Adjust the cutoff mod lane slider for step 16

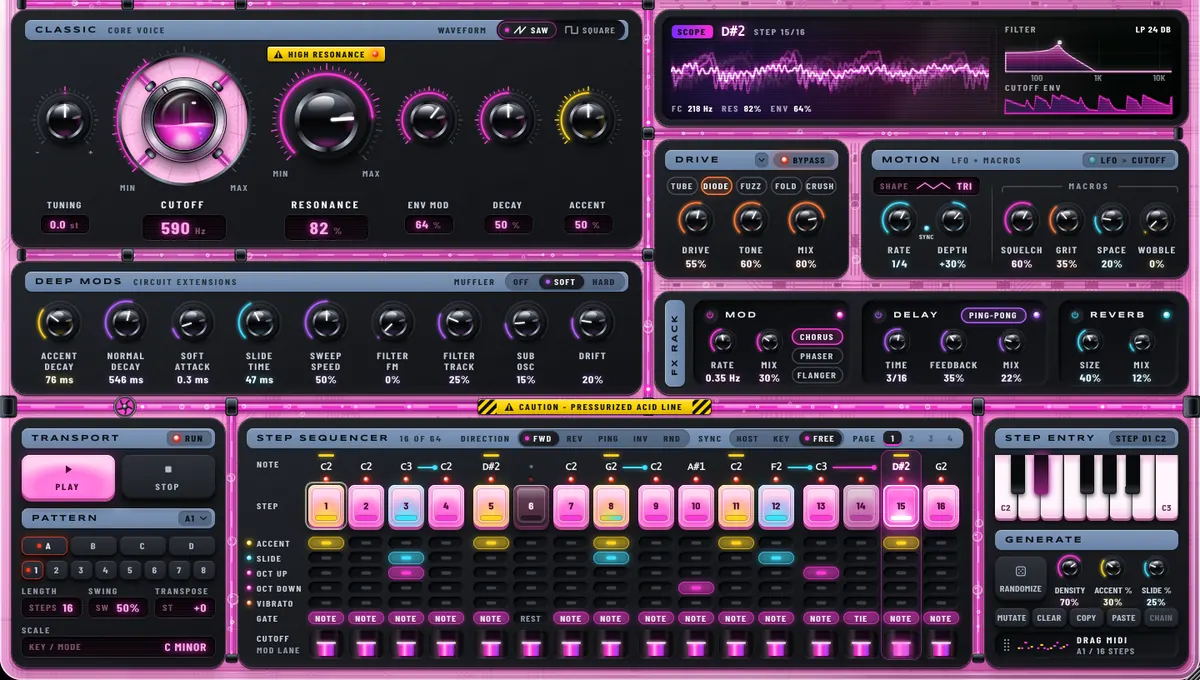coord(941,646)
